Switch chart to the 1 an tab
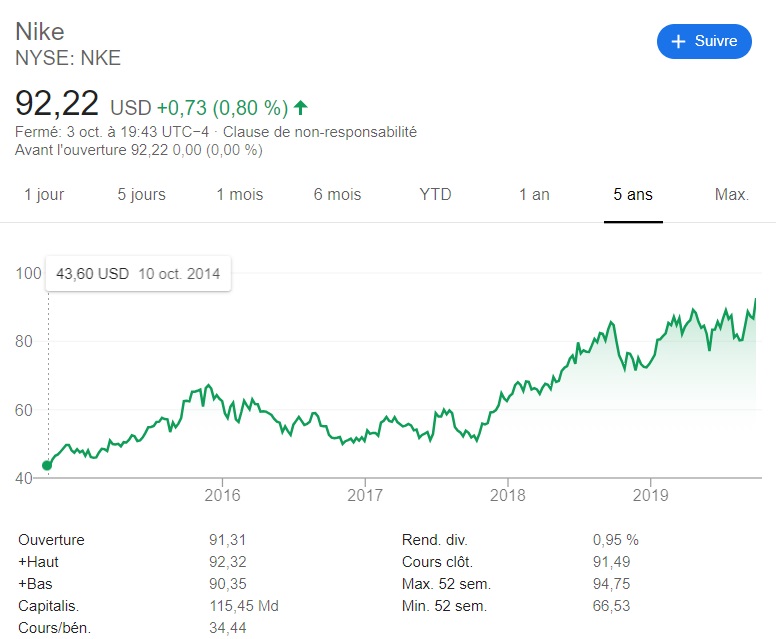This screenshot has width=776, height=639. [534, 194]
